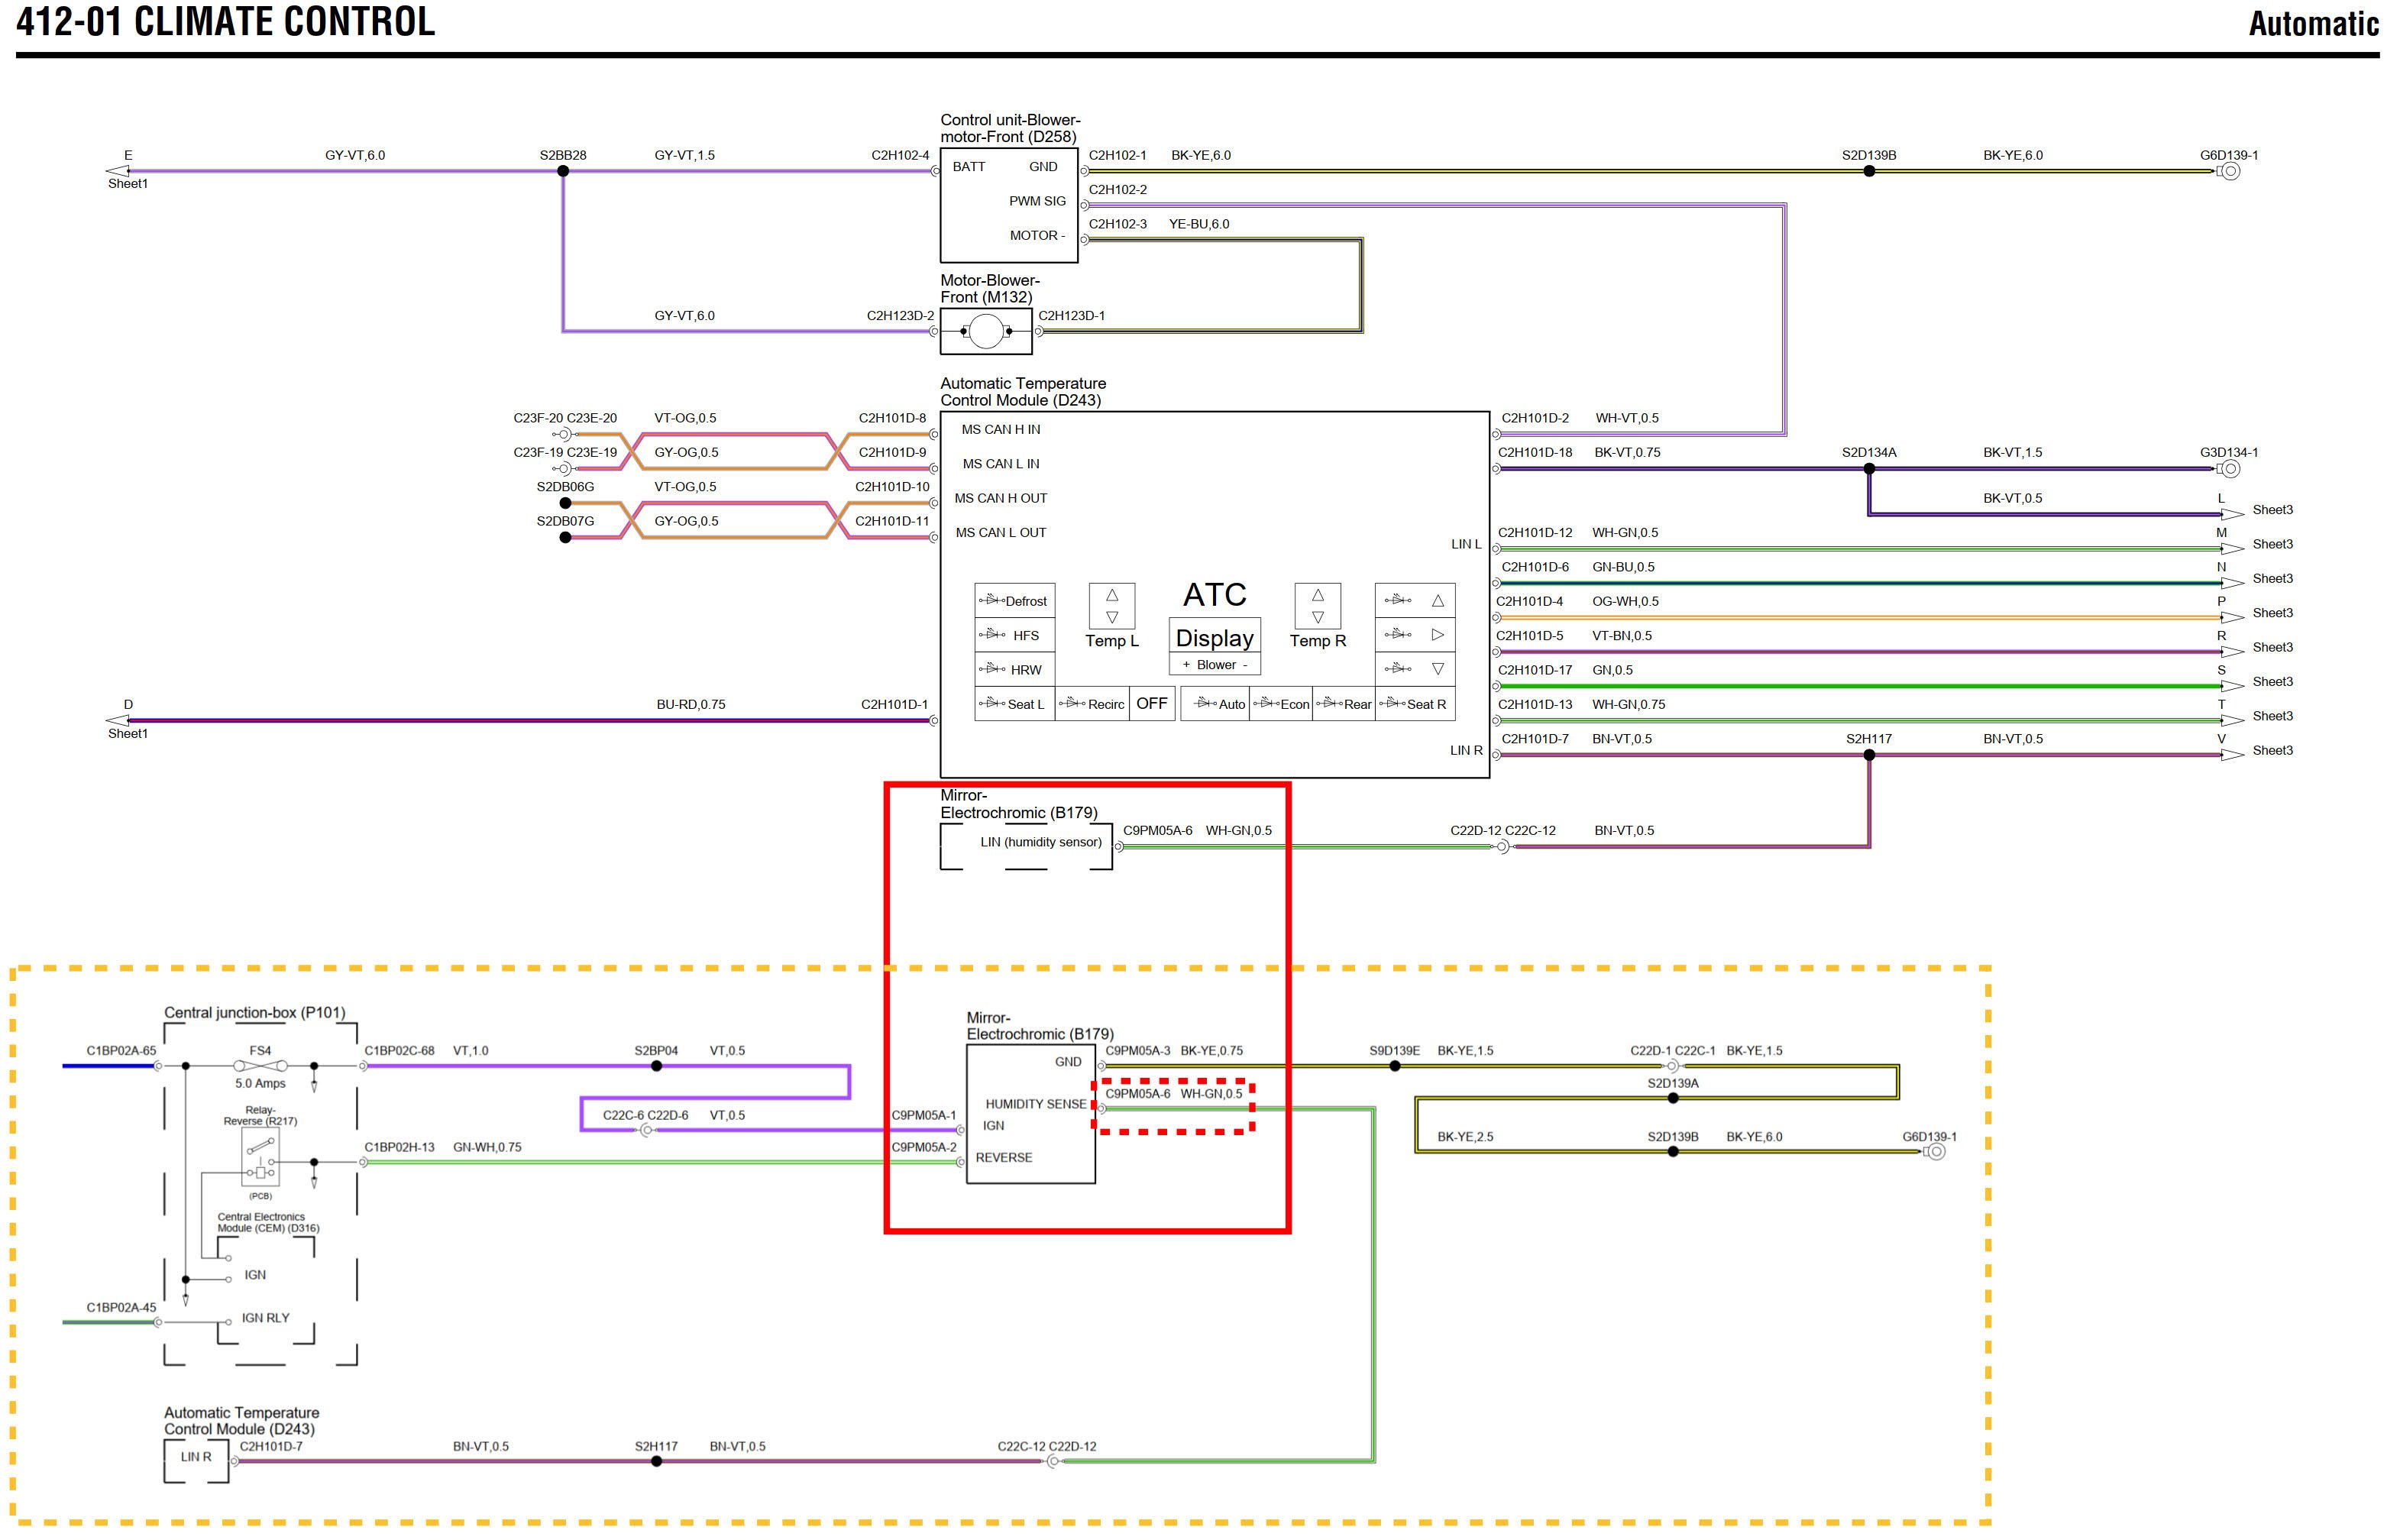Click the C9PM05A-6 WH-GN,0.5 highlighted label
Screen dimensions: 2400x1540
point(1173,1094)
